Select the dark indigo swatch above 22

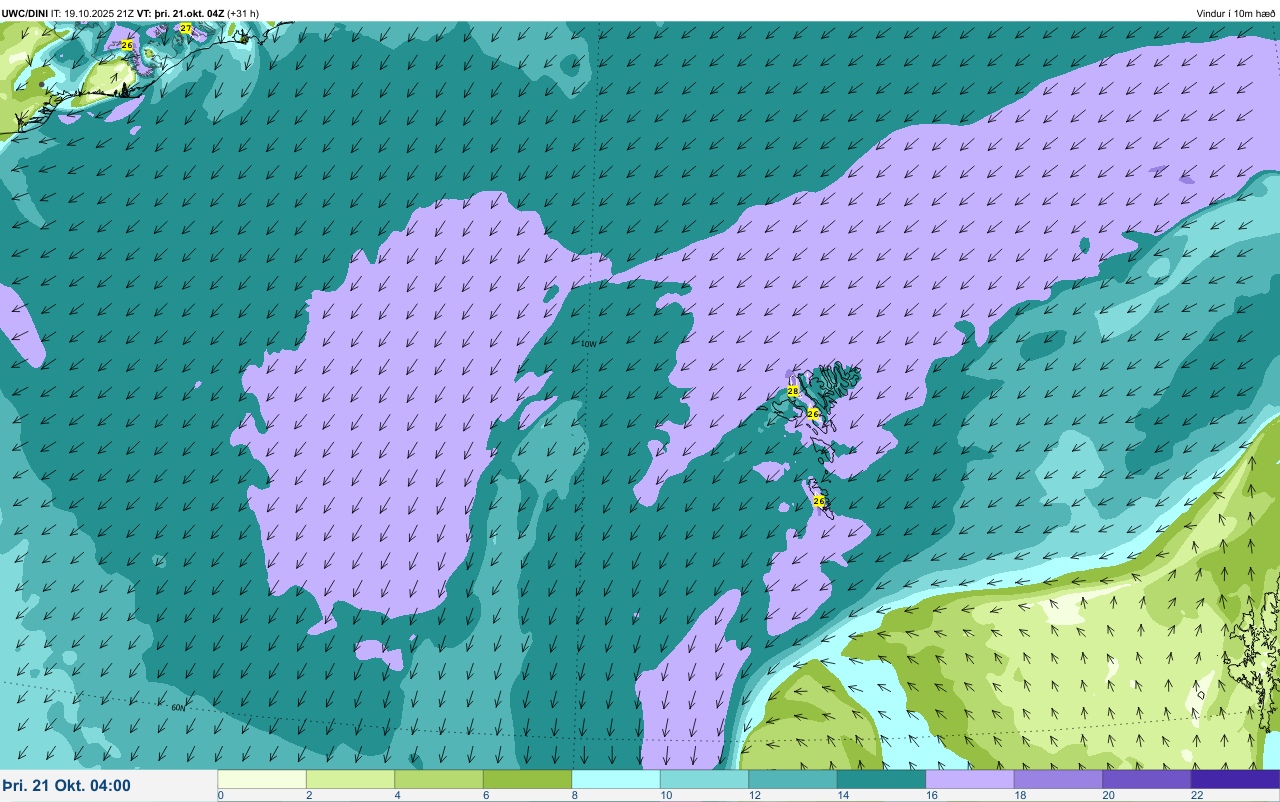pyautogui.click(x=1235, y=779)
